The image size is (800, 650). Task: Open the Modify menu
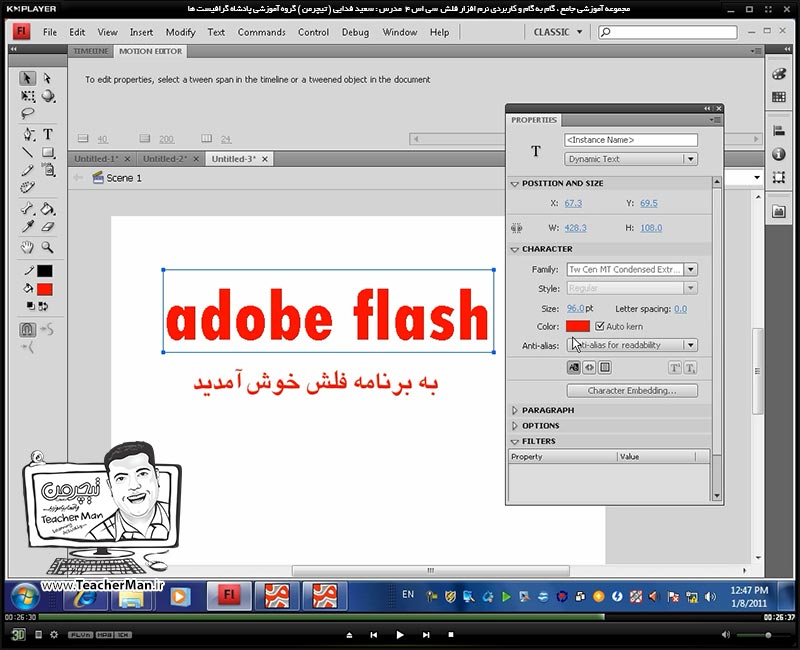pos(181,32)
